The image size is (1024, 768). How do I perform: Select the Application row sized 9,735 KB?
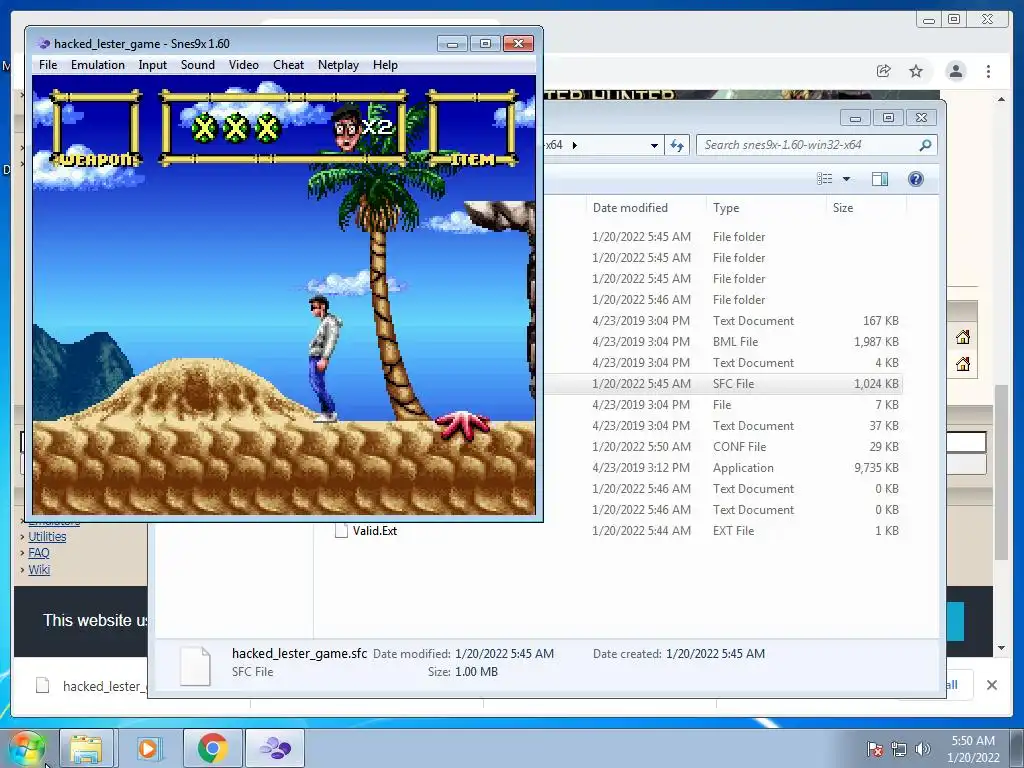point(723,468)
